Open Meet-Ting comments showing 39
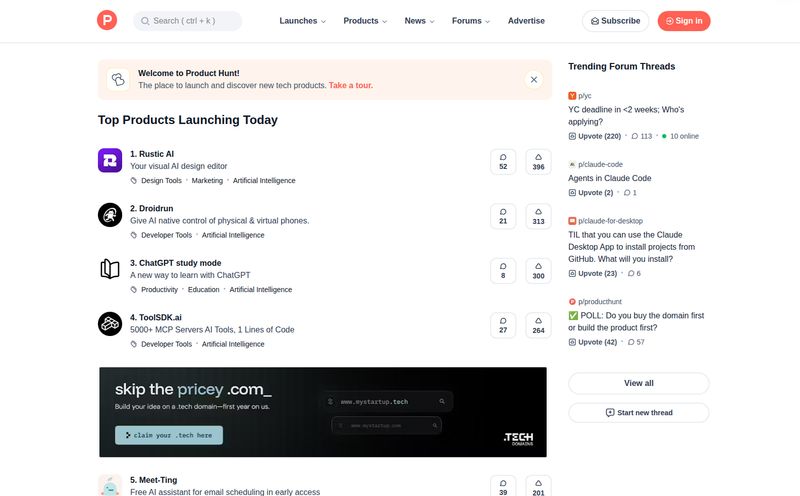 coord(503,486)
